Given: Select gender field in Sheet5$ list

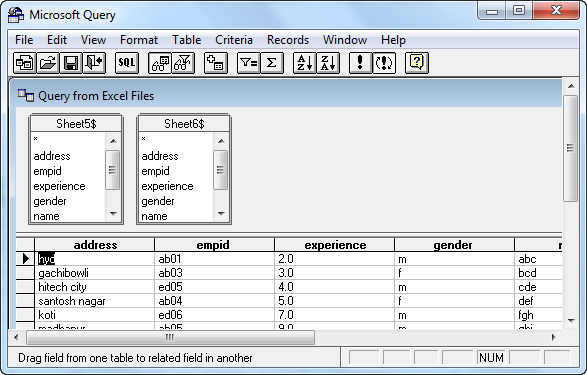Looking at the screenshot, I should (50, 201).
